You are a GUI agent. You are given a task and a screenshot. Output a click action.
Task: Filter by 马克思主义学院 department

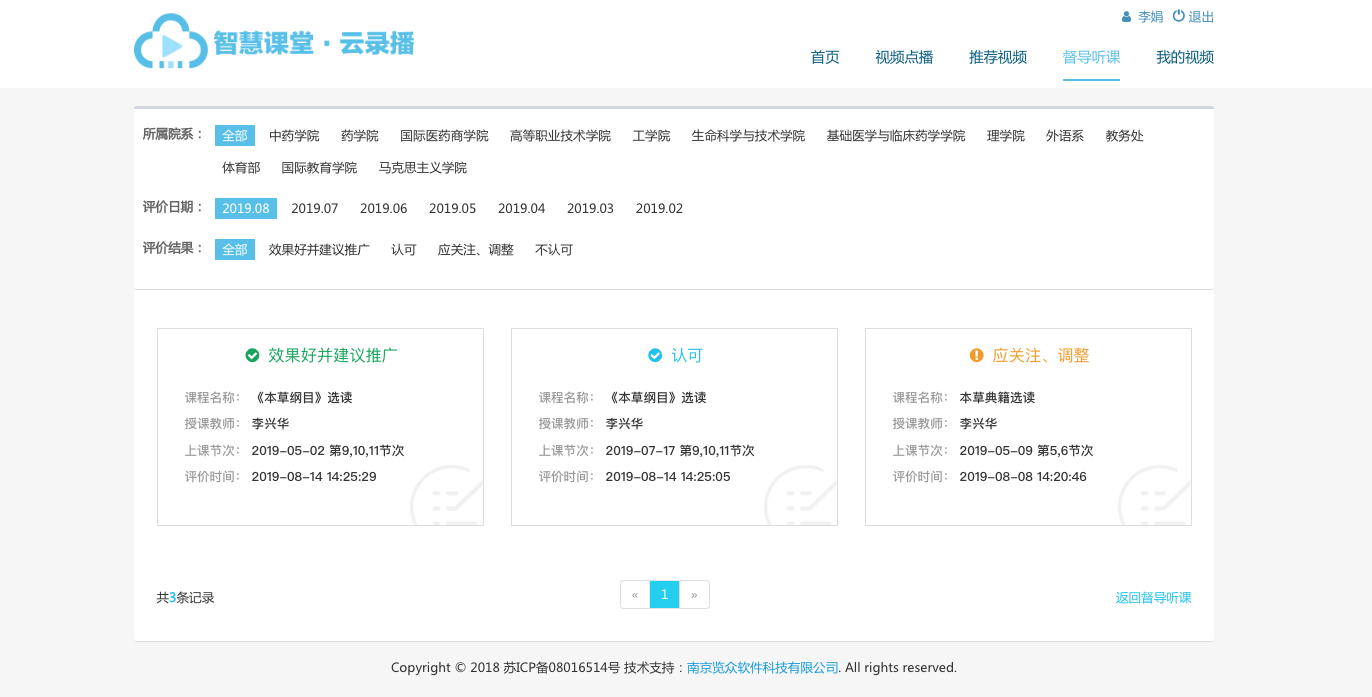[422, 168]
